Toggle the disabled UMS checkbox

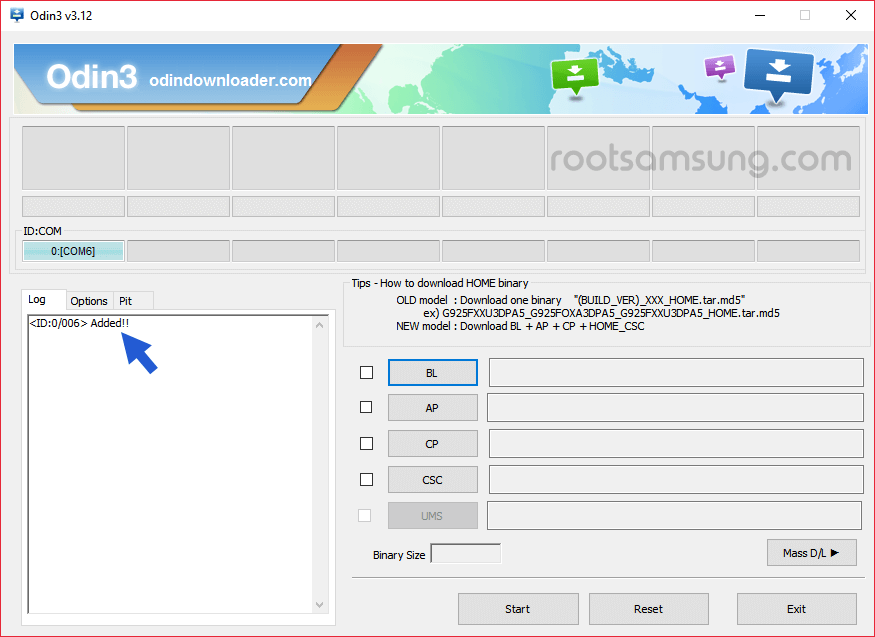coord(364,515)
